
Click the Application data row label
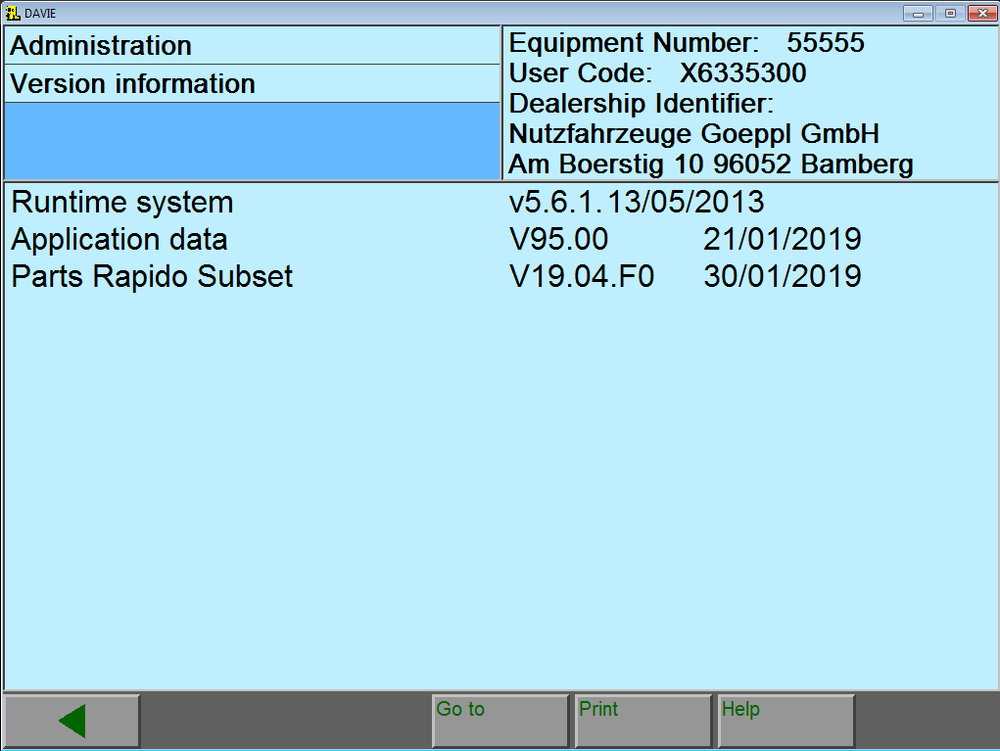(119, 240)
